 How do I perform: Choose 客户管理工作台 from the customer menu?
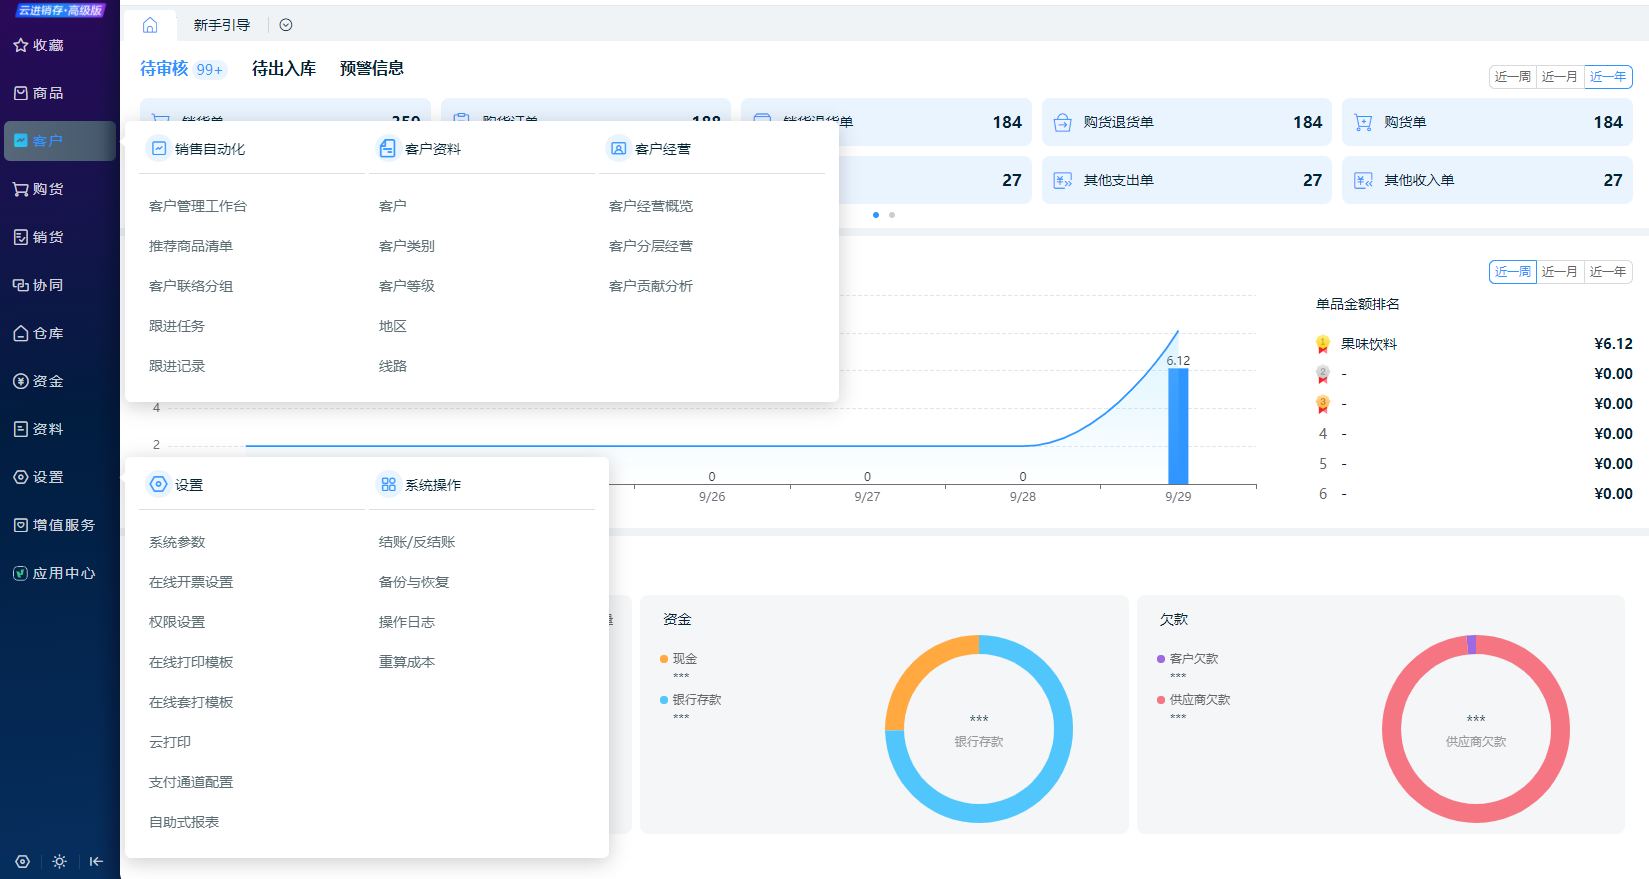(x=198, y=206)
